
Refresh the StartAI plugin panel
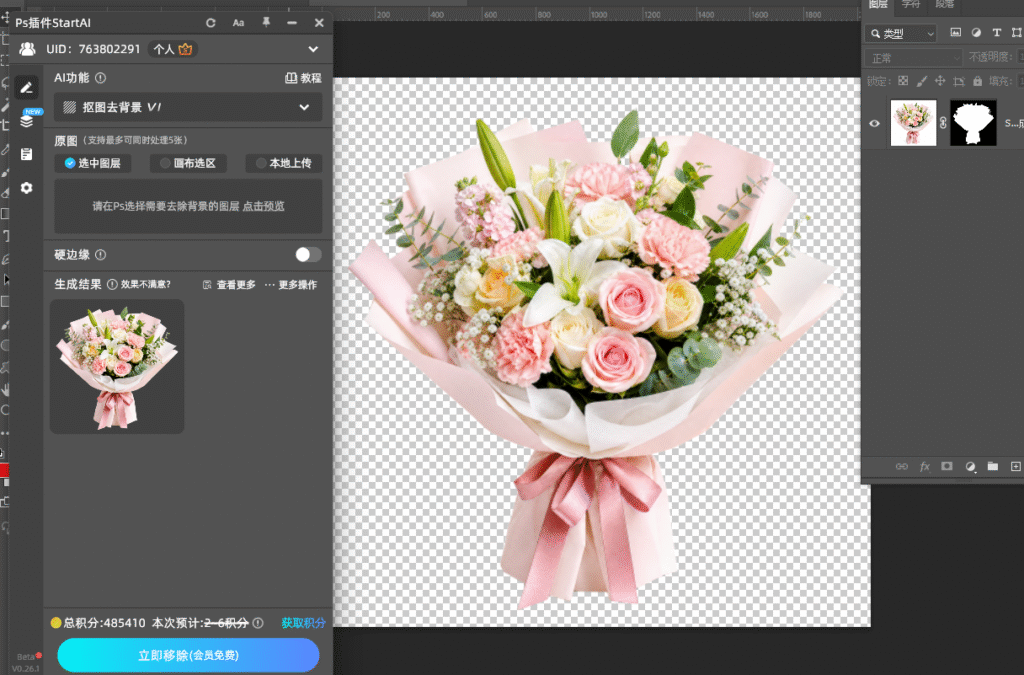coord(210,23)
